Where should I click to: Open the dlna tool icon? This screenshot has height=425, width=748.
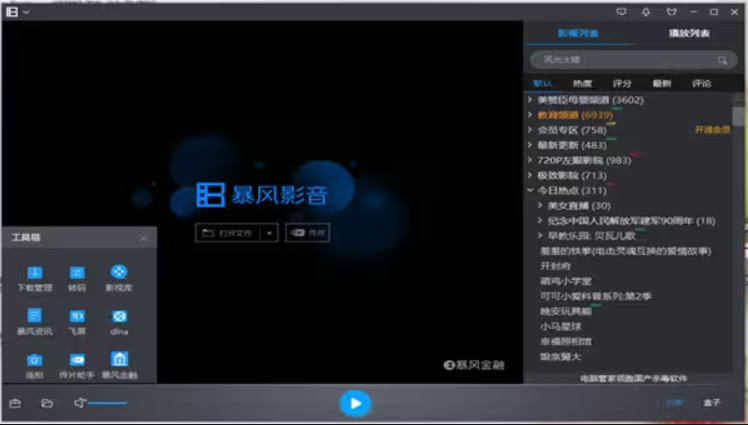pos(119,322)
